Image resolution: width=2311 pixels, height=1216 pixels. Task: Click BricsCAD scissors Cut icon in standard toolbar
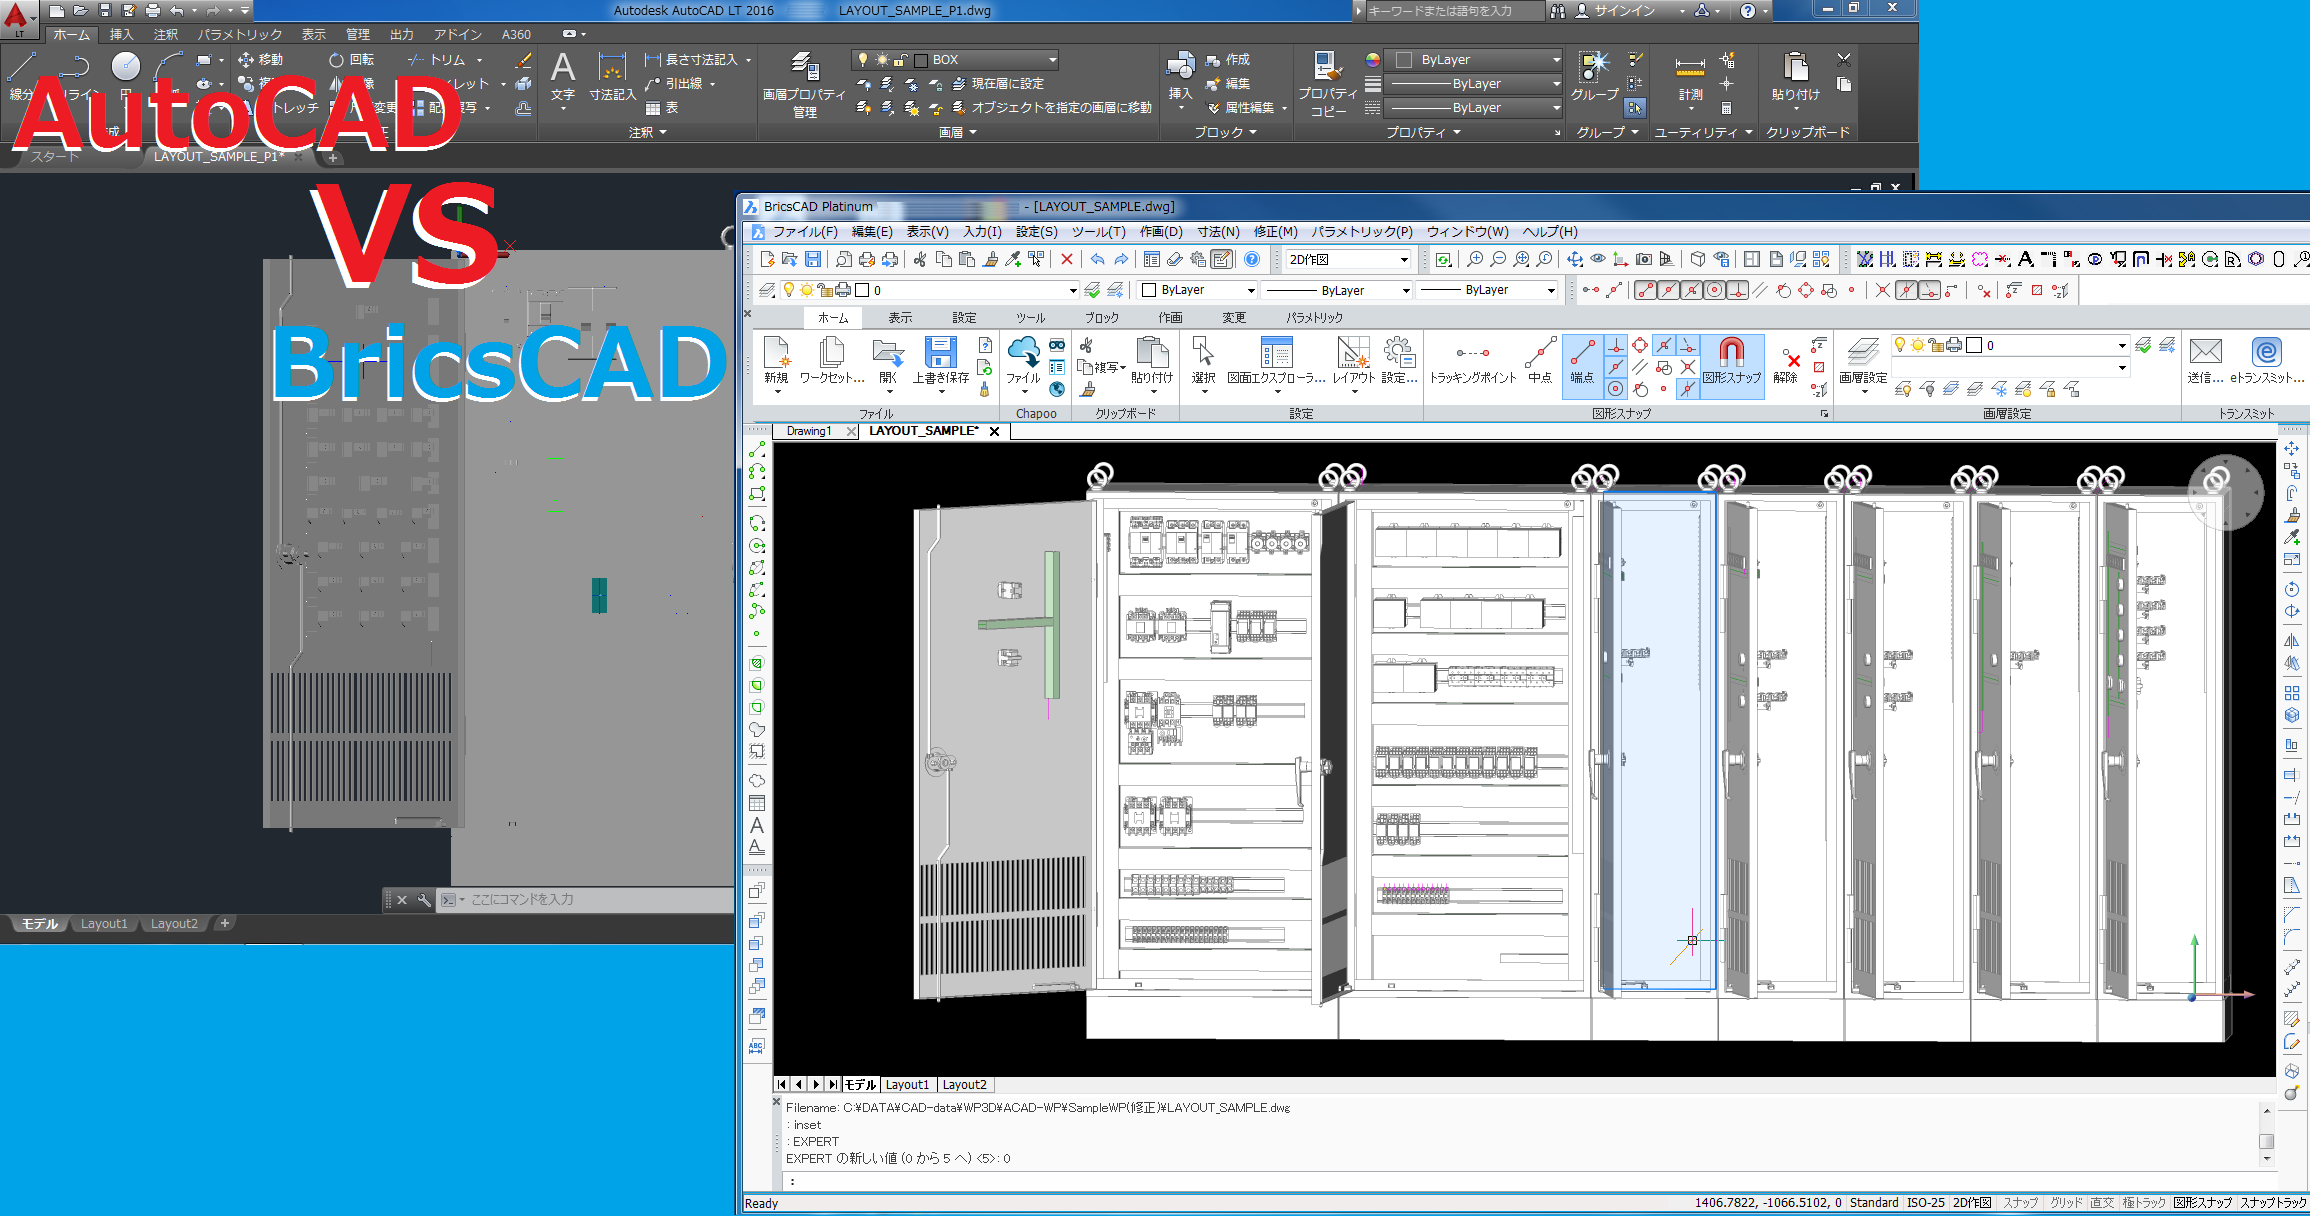(x=919, y=260)
